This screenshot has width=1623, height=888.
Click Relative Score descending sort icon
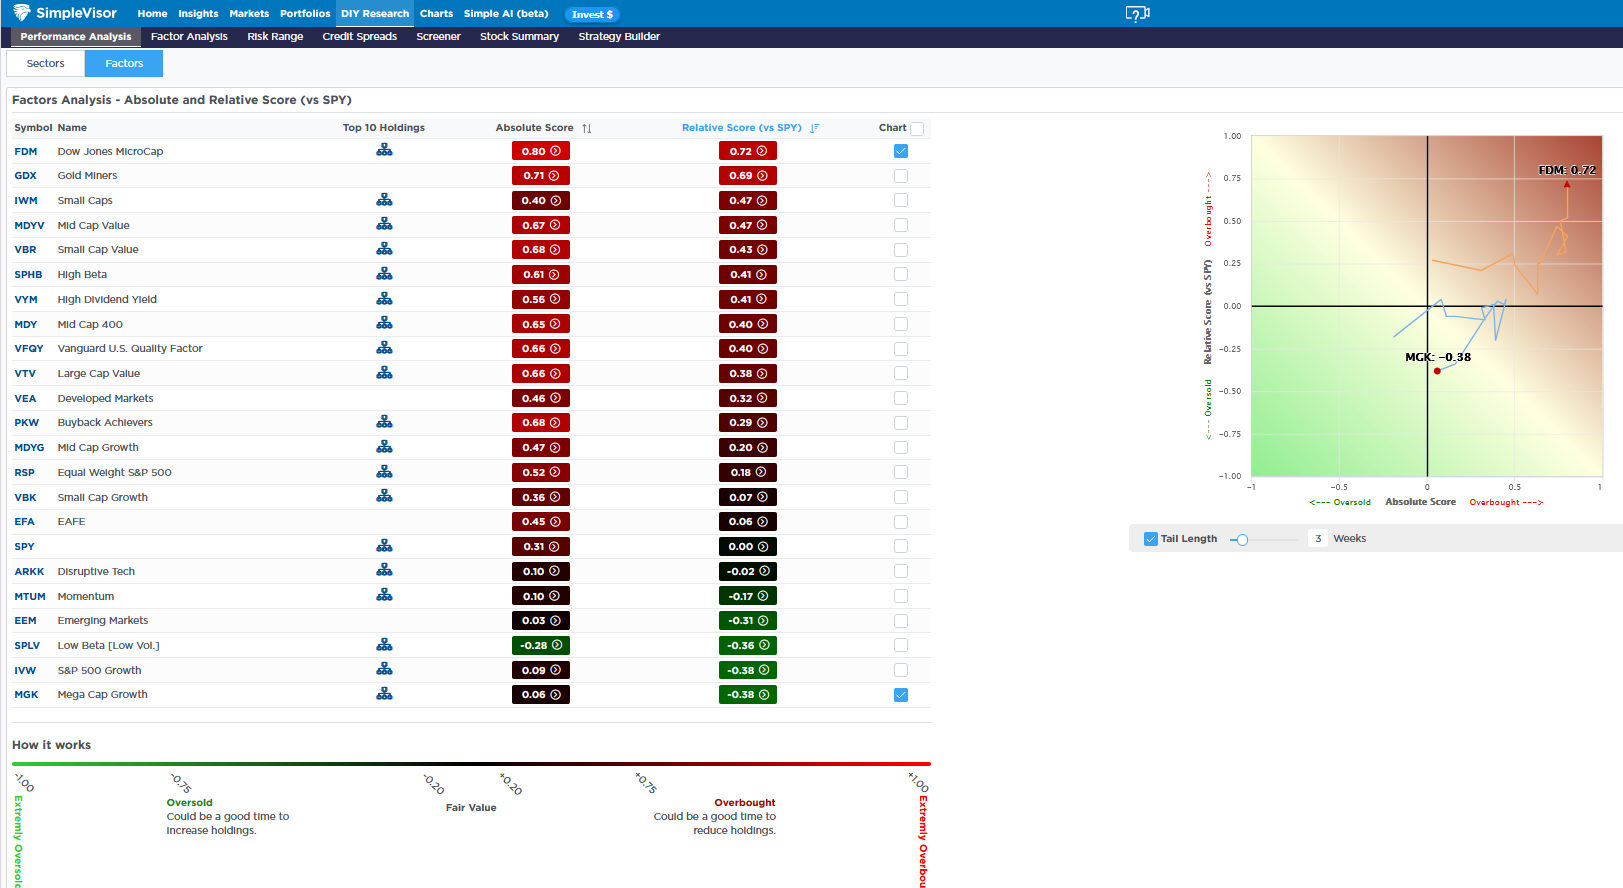tap(815, 128)
